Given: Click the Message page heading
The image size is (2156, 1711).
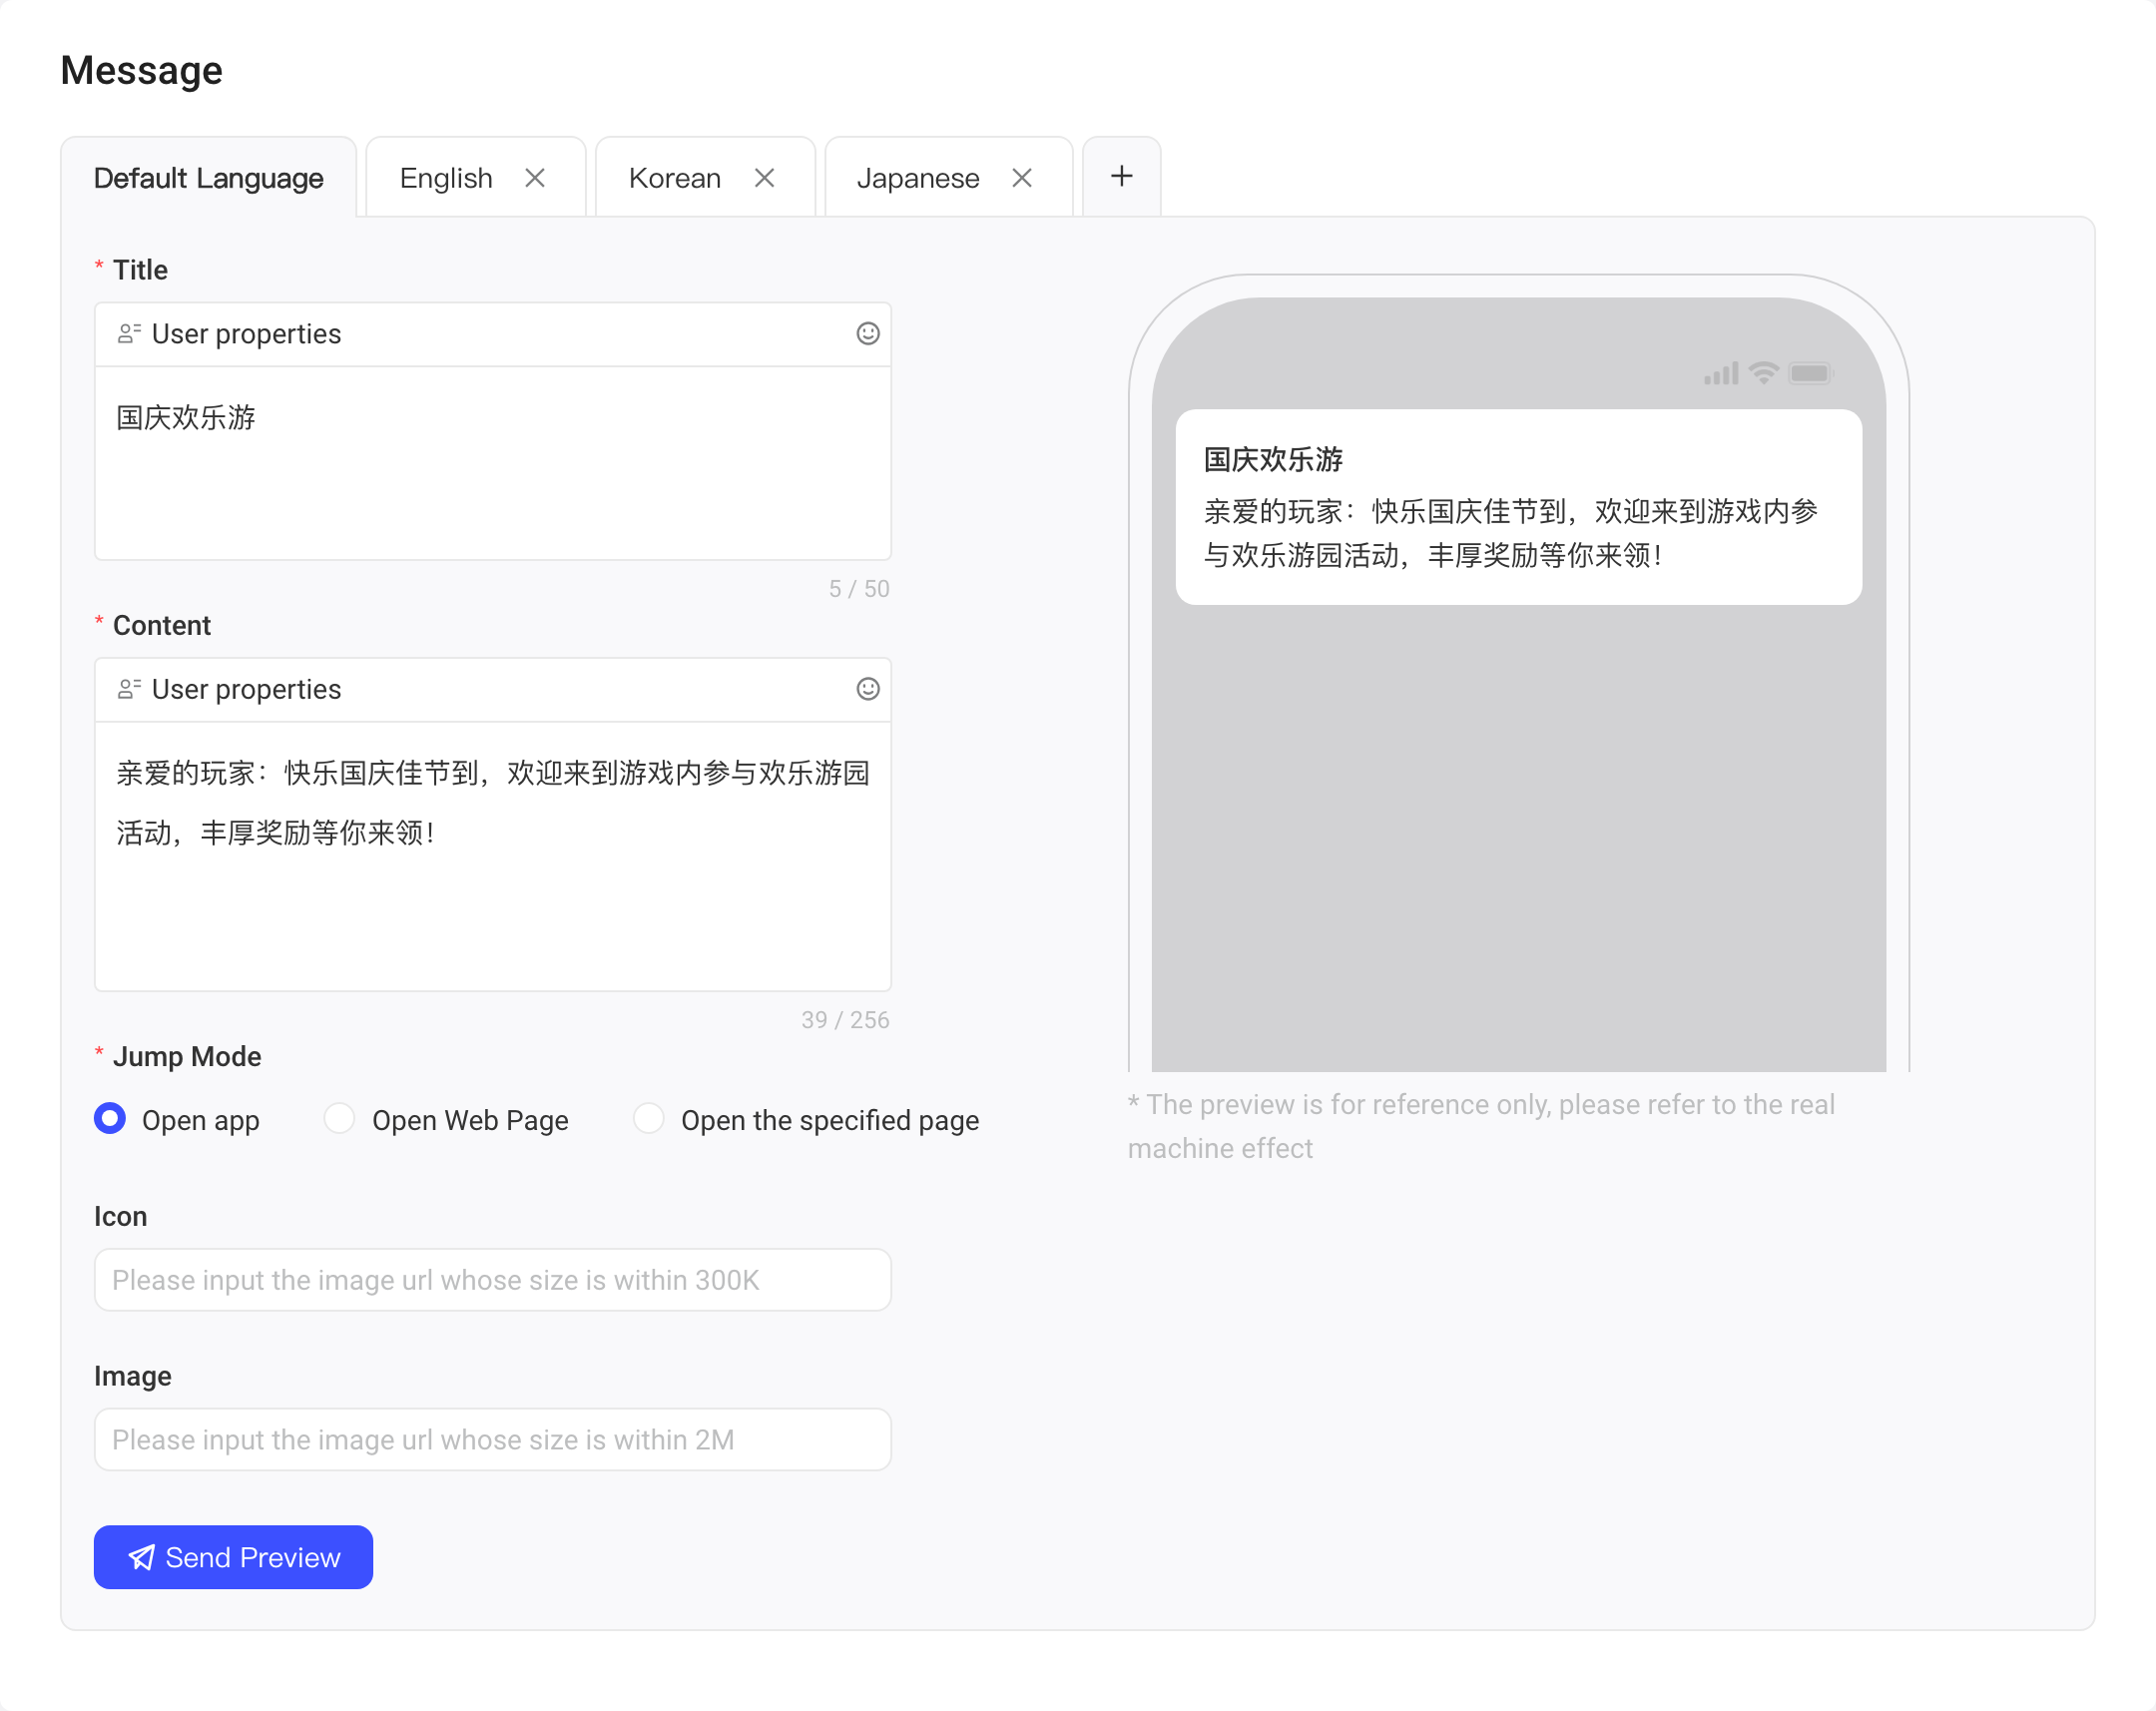Looking at the screenshot, I should coord(142,70).
